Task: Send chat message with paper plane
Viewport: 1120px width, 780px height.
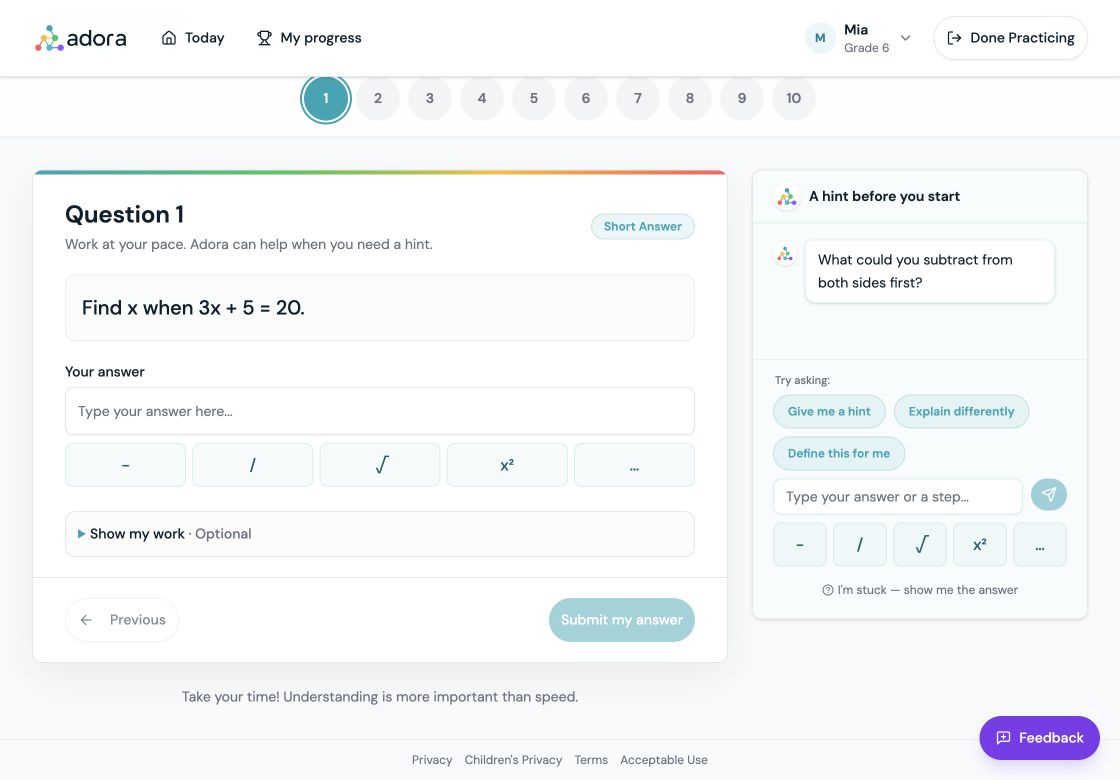Action: (1049, 494)
